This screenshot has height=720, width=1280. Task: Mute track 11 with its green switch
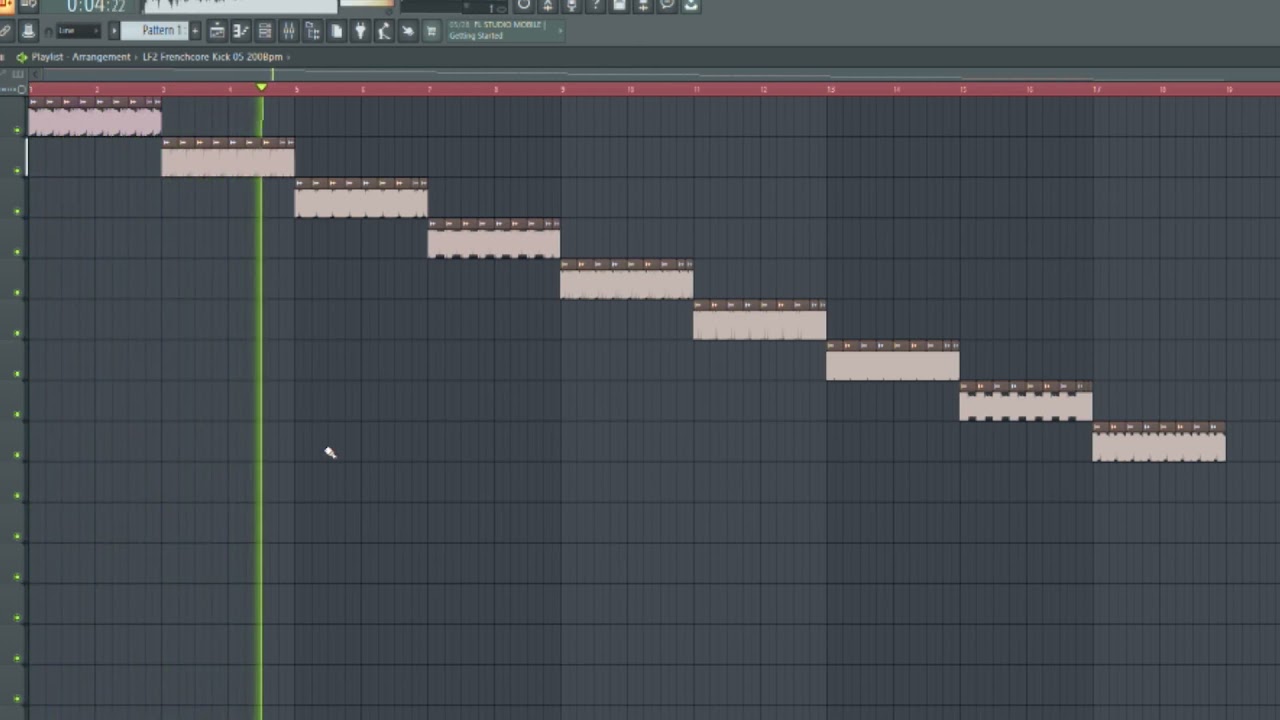coord(17,536)
